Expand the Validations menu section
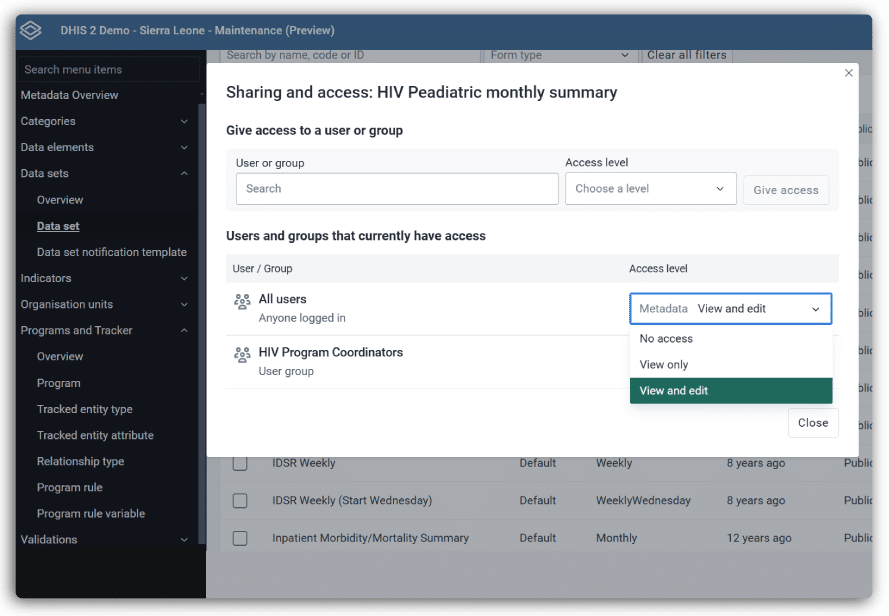This screenshot has height=616, width=889. point(184,539)
